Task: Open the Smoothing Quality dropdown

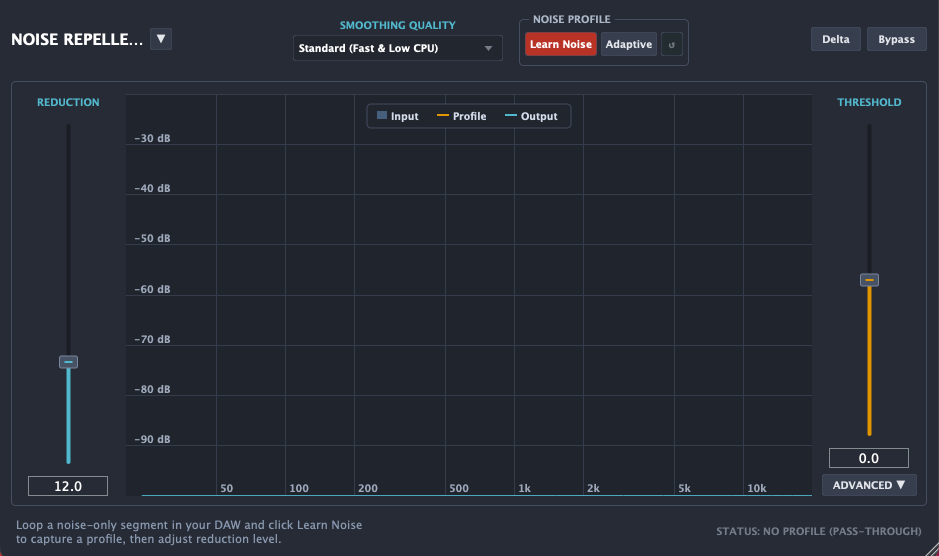Action: coord(397,48)
